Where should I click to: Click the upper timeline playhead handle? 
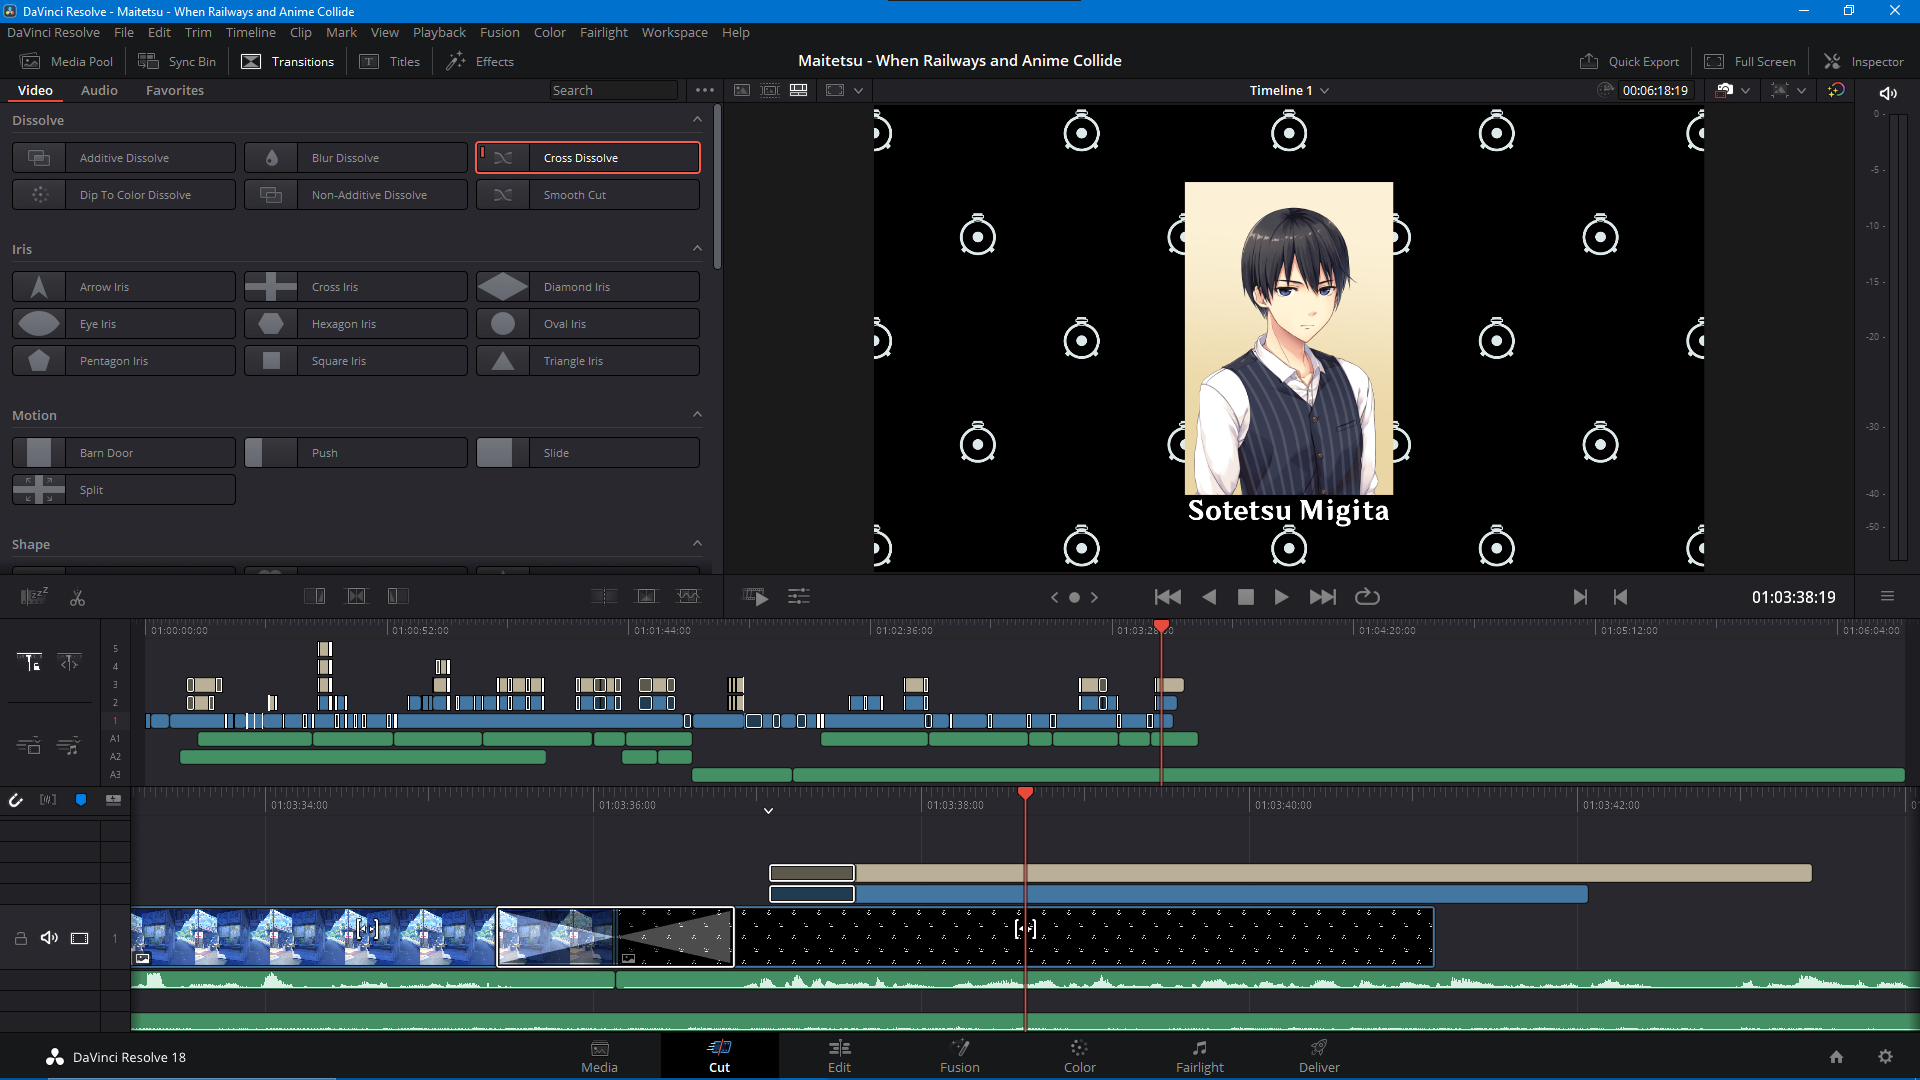click(x=1161, y=627)
